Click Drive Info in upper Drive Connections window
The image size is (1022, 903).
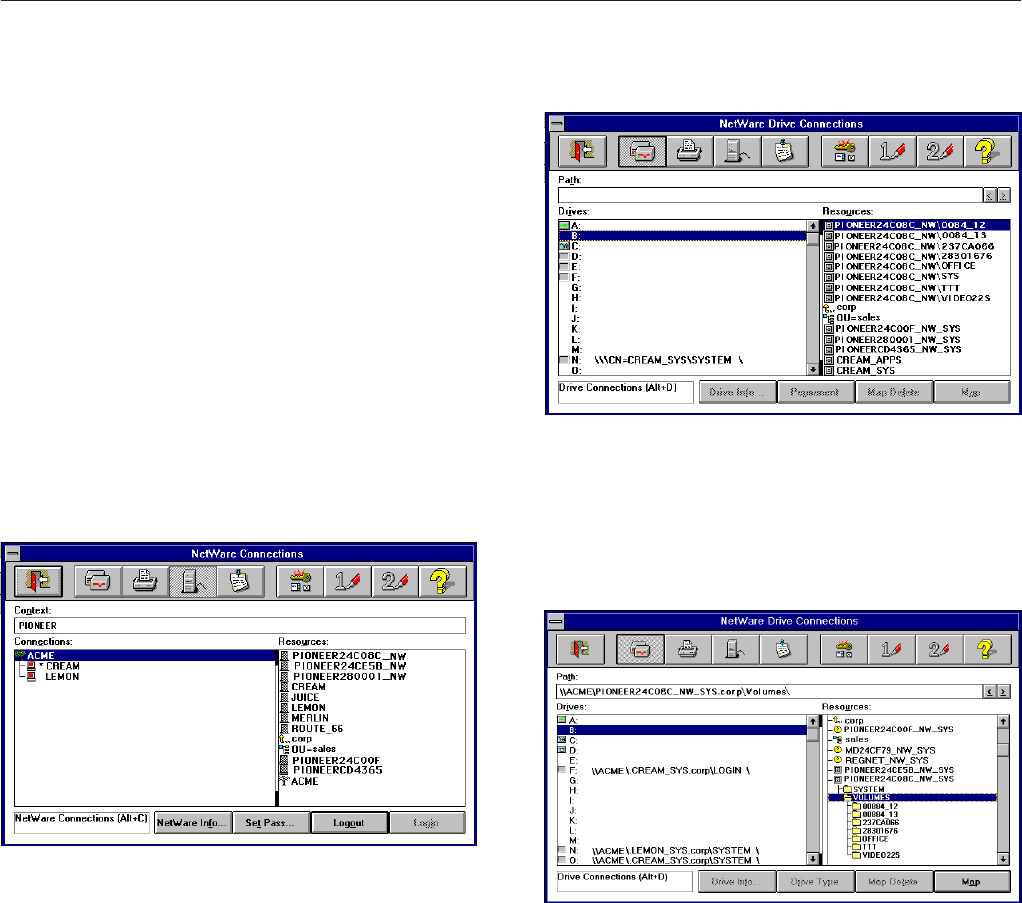click(x=737, y=392)
